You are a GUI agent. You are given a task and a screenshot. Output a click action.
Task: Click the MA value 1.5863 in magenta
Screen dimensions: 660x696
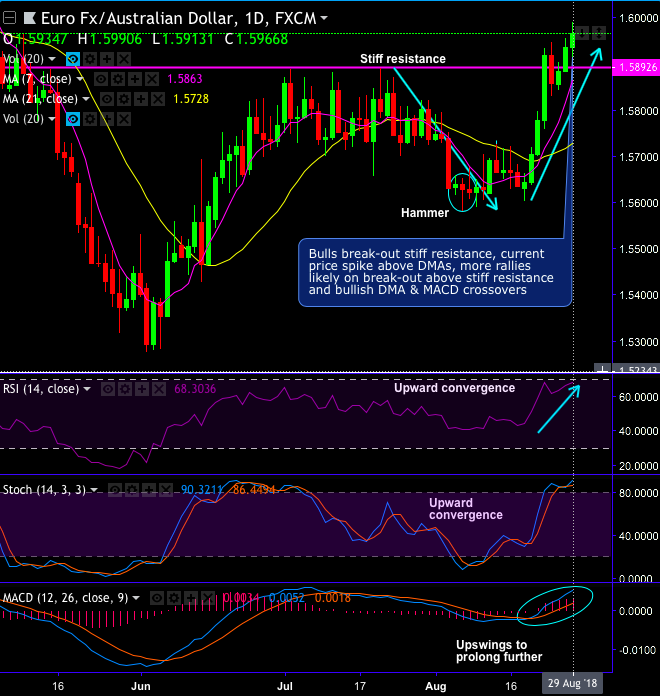coord(185,79)
